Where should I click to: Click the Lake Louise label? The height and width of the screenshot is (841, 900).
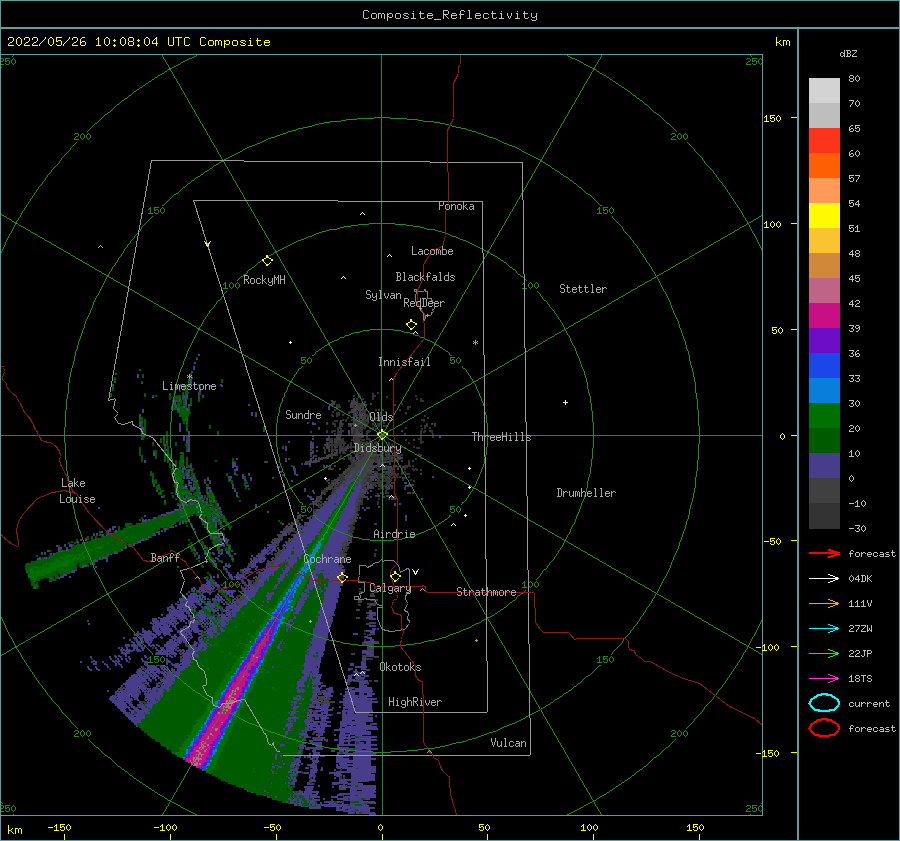[77, 491]
